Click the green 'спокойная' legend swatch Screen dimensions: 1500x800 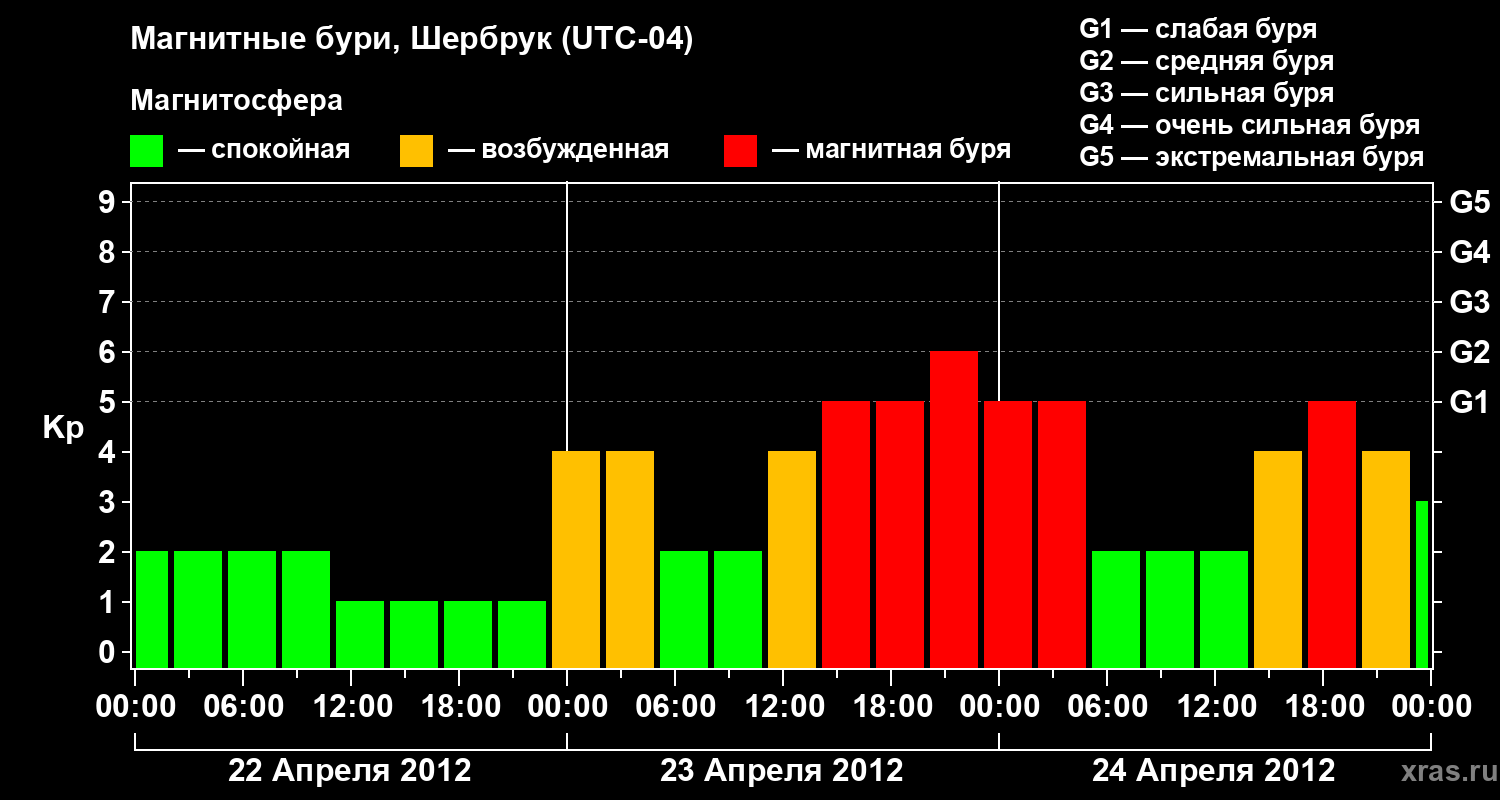click(146, 151)
